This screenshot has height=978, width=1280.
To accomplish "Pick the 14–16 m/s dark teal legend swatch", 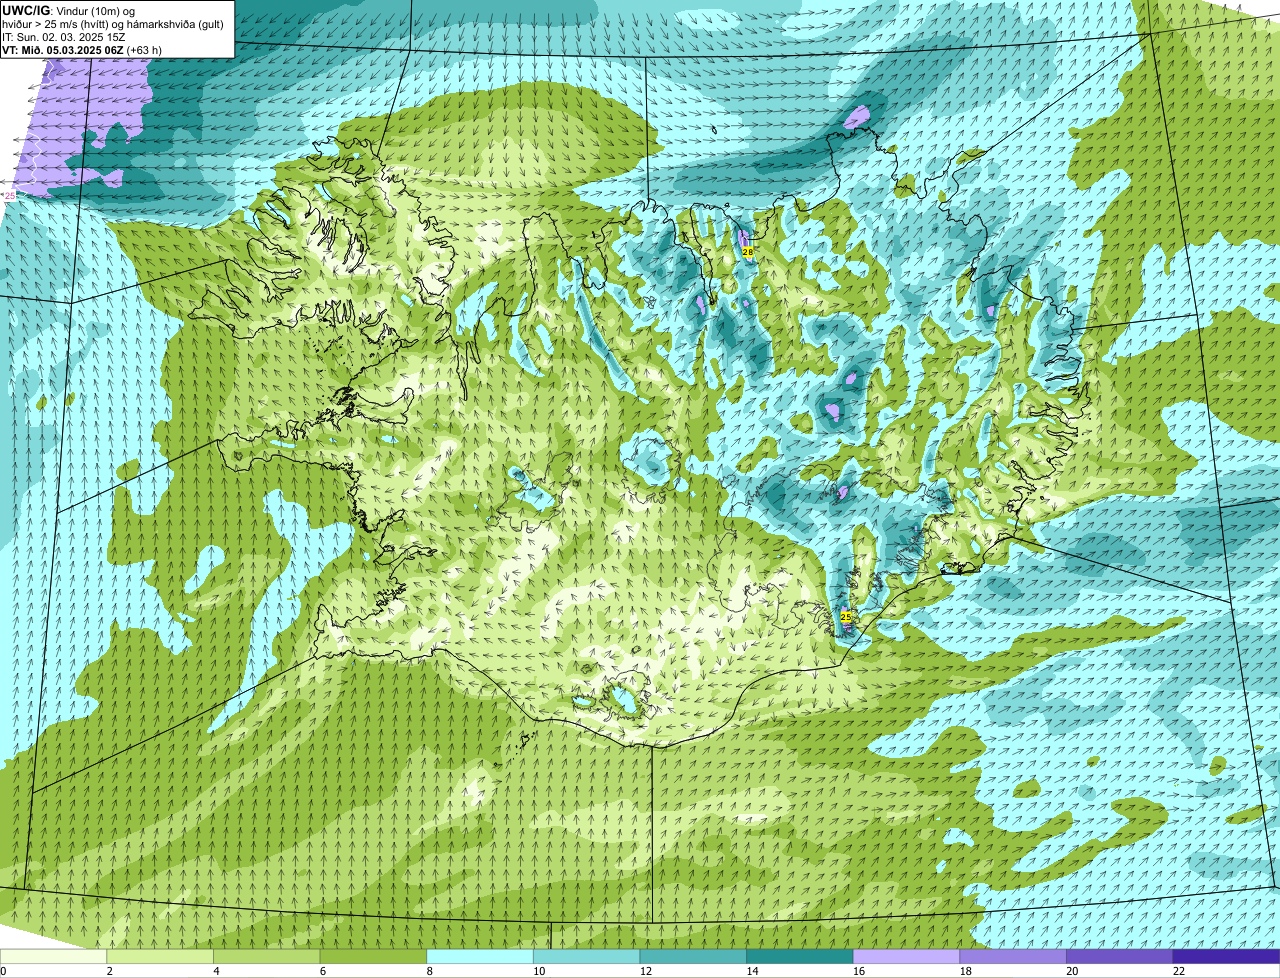I will click(800, 956).
